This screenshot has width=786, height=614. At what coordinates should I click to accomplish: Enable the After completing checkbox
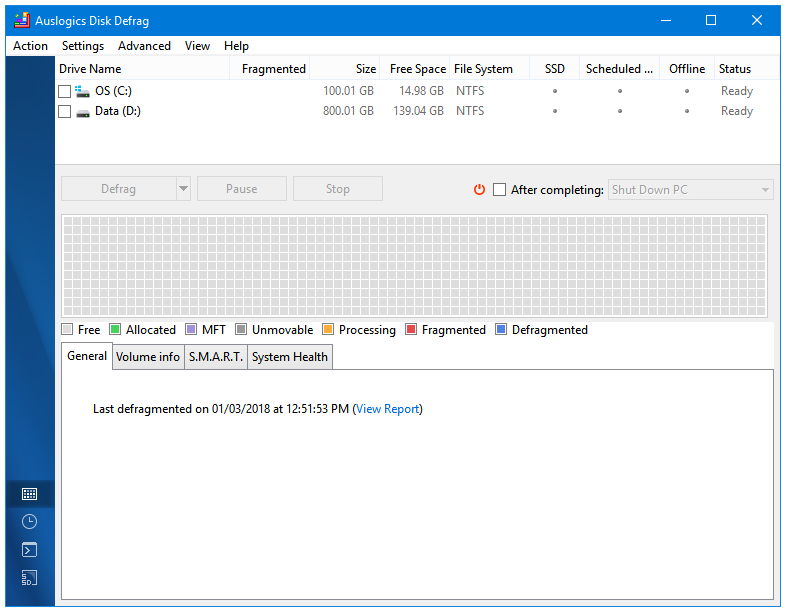click(x=499, y=189)
